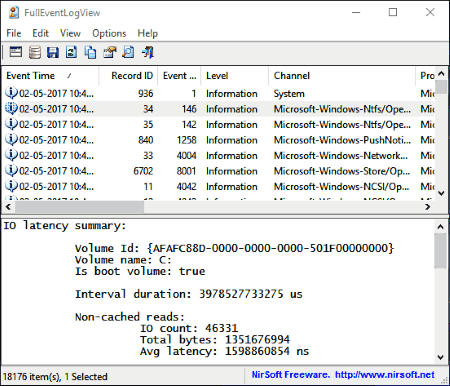Viewport: 450px width, 386px height.
Task: Click Event ID cell 4042
Action: 186,186
